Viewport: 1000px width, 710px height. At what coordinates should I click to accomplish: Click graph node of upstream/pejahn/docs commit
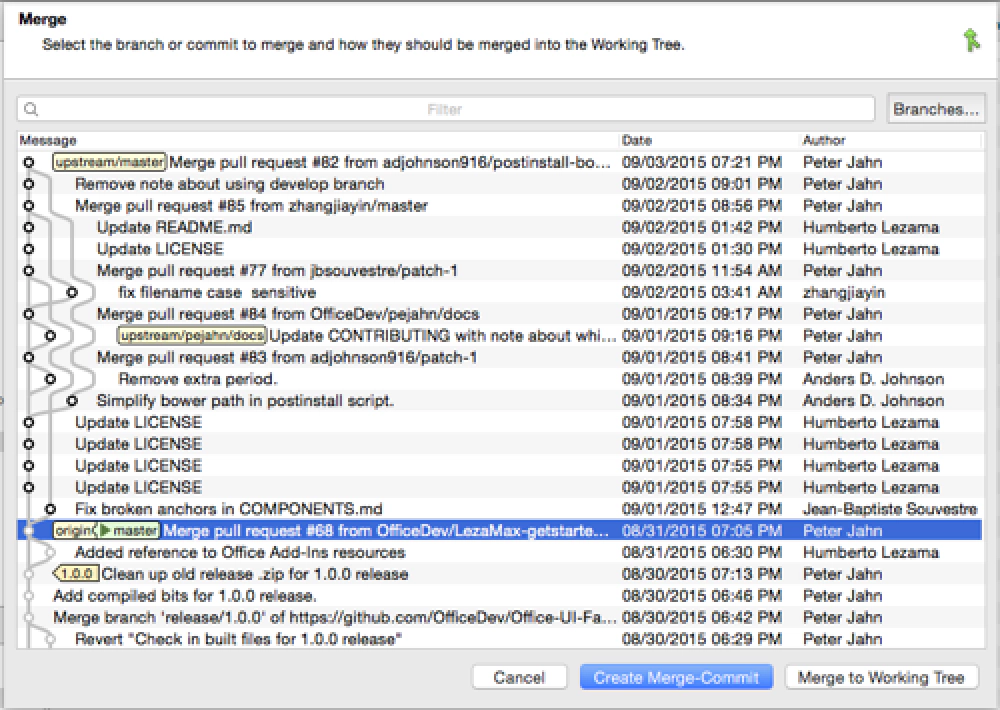pyautogui.click(x=50, y=336)
